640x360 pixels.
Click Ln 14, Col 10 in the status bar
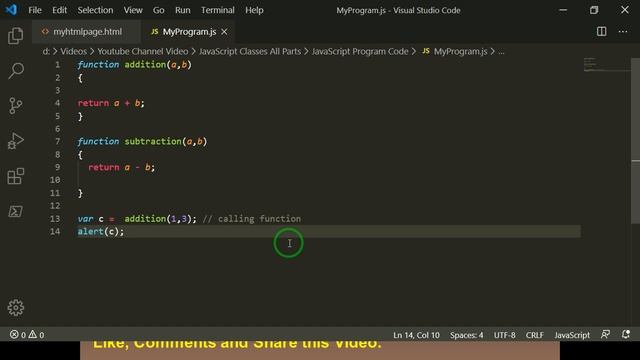(x=416, y=335)
